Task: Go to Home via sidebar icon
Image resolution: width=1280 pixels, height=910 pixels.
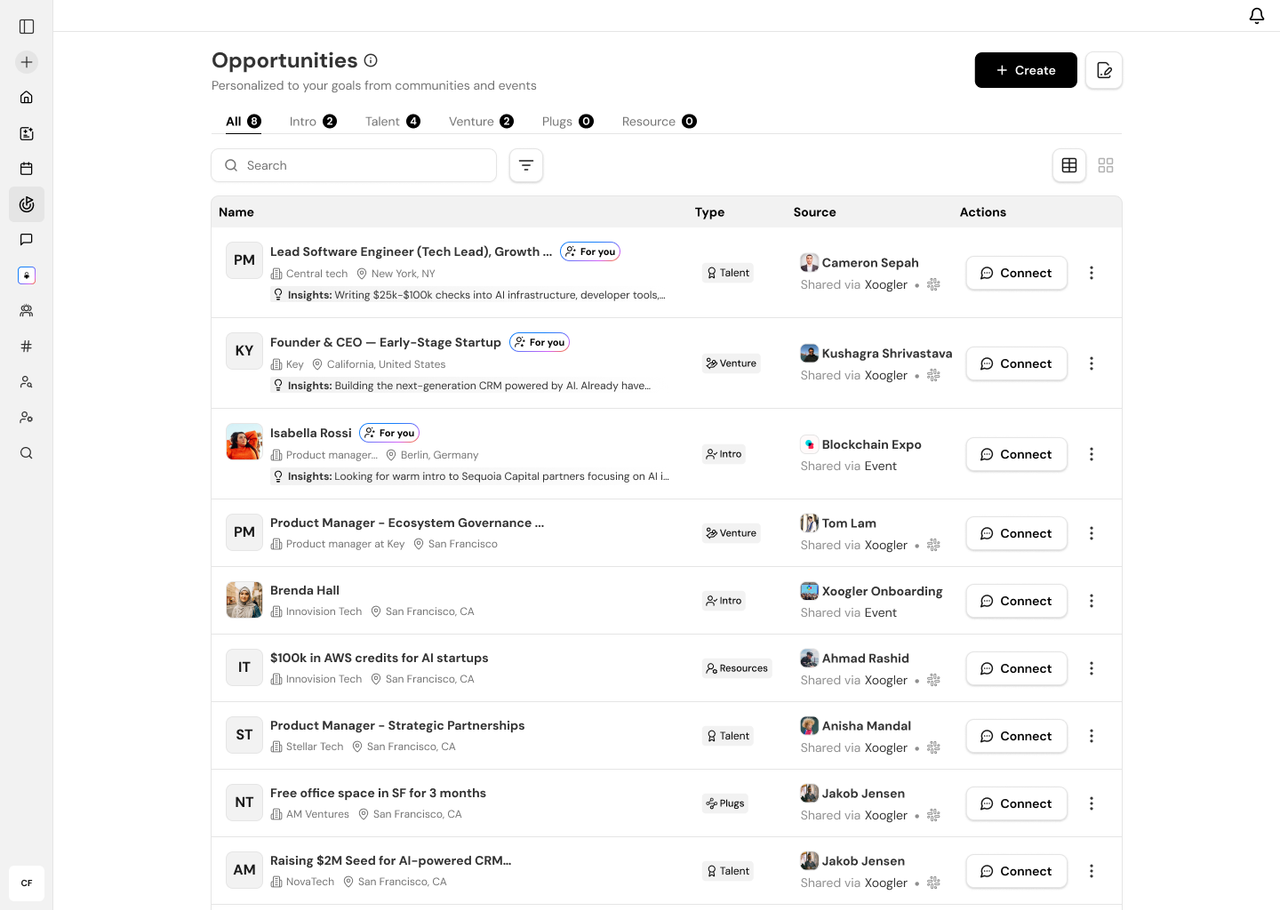Action: (27, 98)
